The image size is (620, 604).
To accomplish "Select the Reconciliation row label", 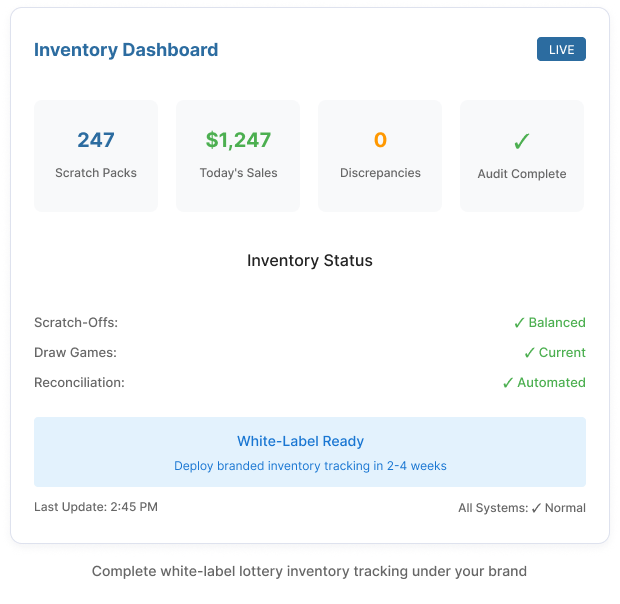I will click(x=79, y=383).
